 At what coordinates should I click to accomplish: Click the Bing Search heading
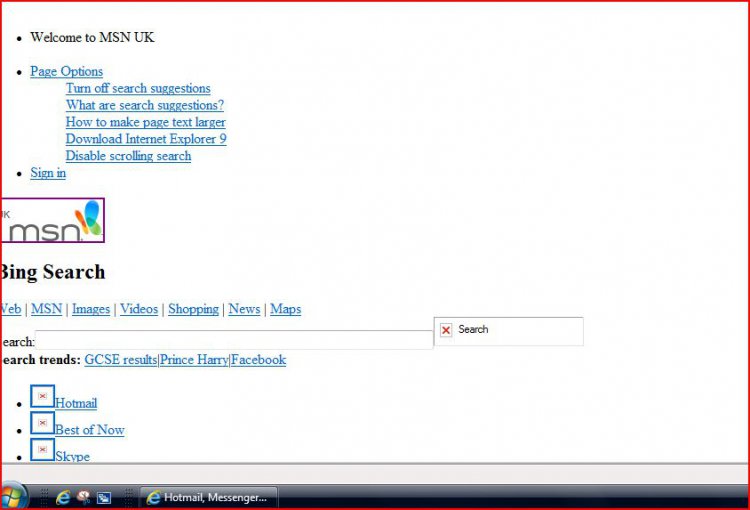click(x=53, y=272)
